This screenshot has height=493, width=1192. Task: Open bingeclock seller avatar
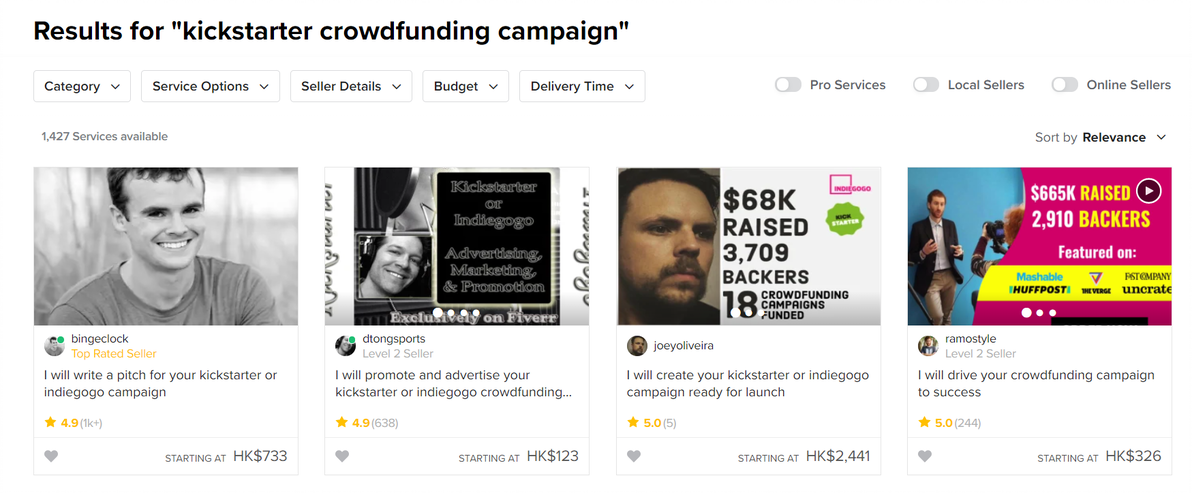(54, 346)
